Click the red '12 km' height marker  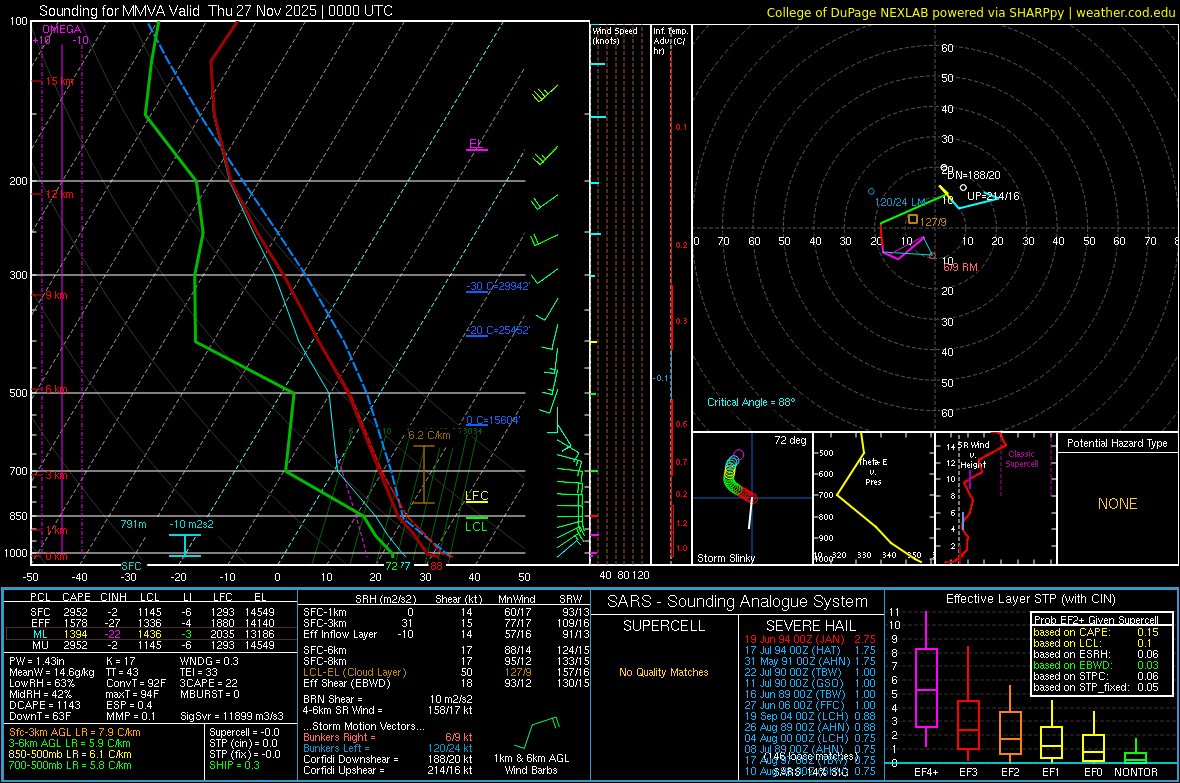[59, 194]
